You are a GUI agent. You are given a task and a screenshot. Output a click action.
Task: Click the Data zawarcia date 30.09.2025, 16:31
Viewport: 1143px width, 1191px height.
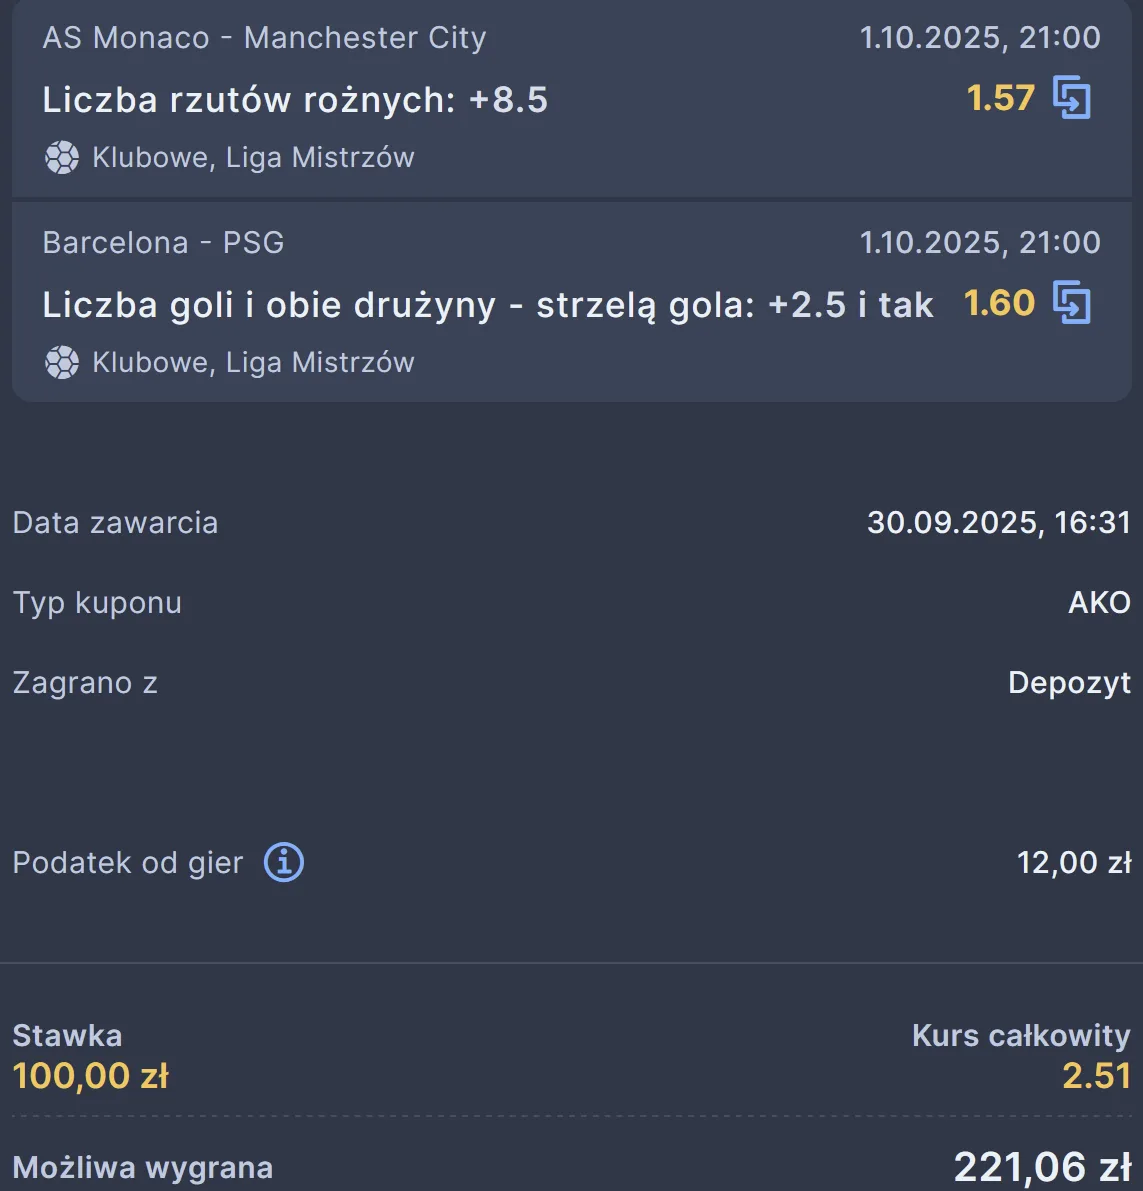coord(998,523)
